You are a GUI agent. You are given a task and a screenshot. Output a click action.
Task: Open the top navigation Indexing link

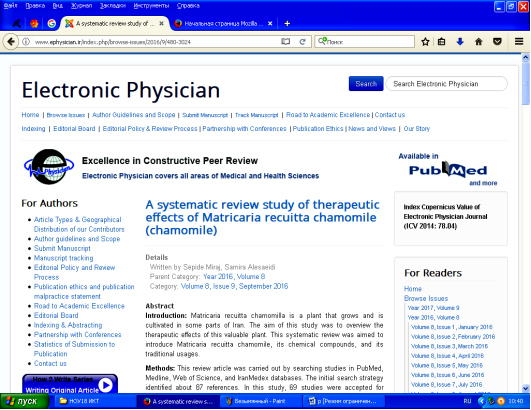pyautogui.click(x=33, y=129)
